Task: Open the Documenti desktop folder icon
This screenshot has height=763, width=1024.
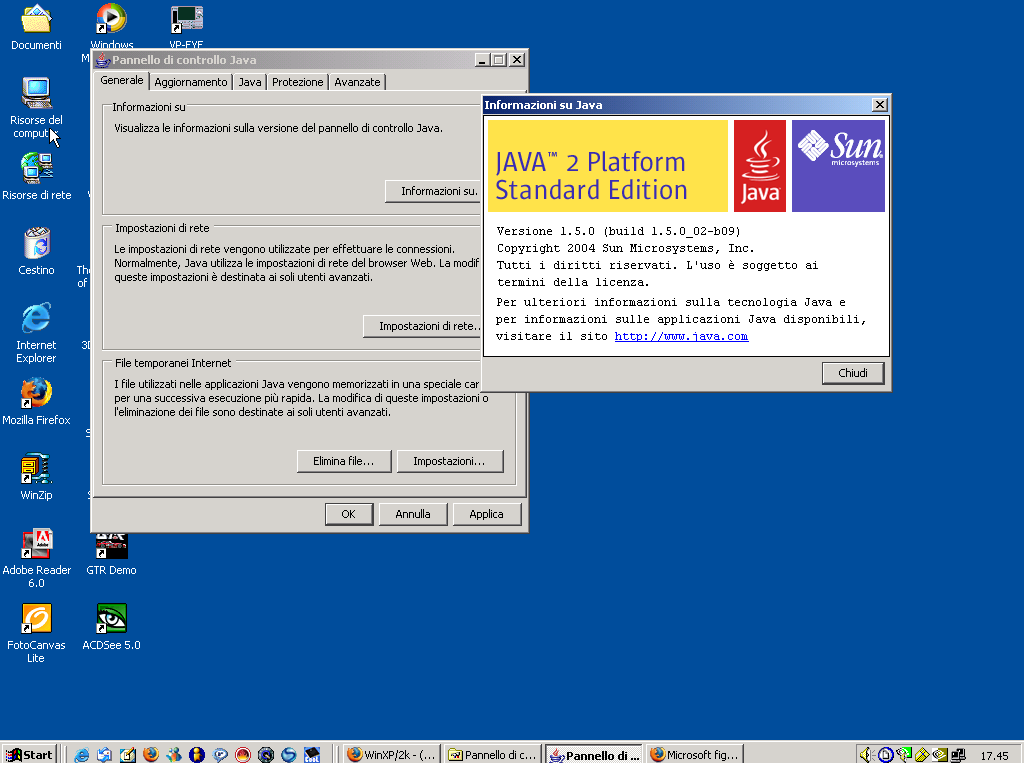Action: point(37,27)
